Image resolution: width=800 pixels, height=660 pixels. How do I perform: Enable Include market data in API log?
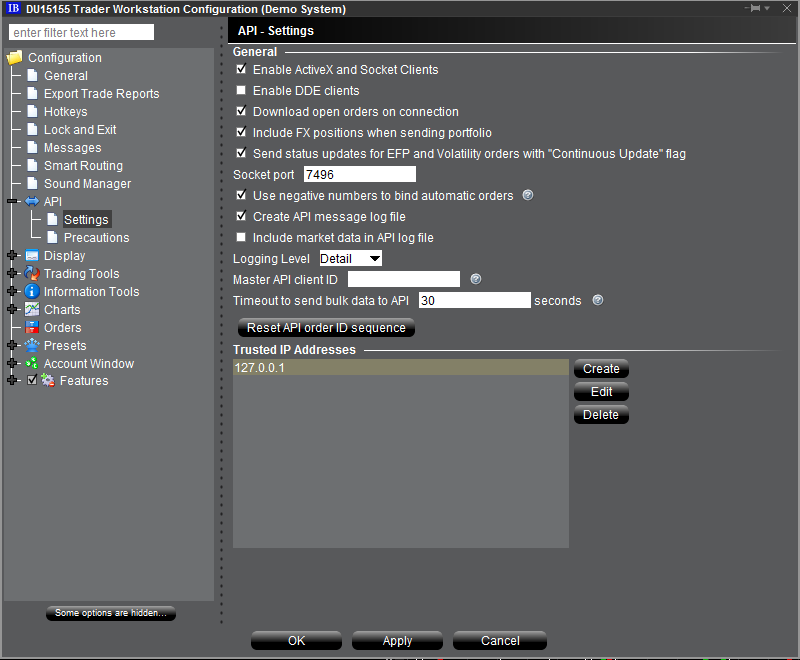coord(241,237)
